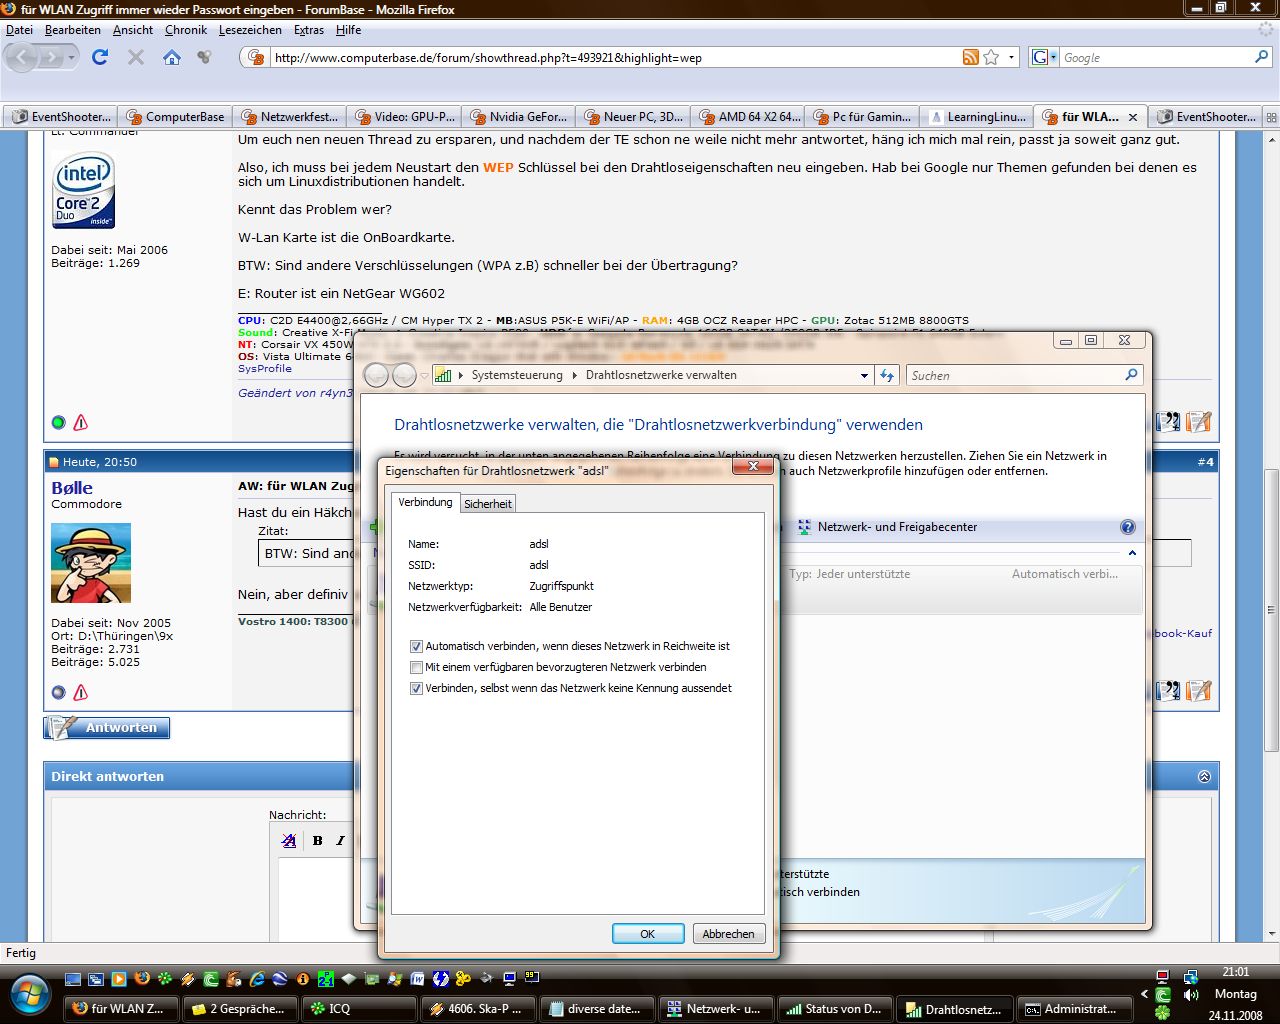The width and height of the screenshot is (1280, 1024).
Task: Collapse the Direkt antworten panel
Action: 1204,776
